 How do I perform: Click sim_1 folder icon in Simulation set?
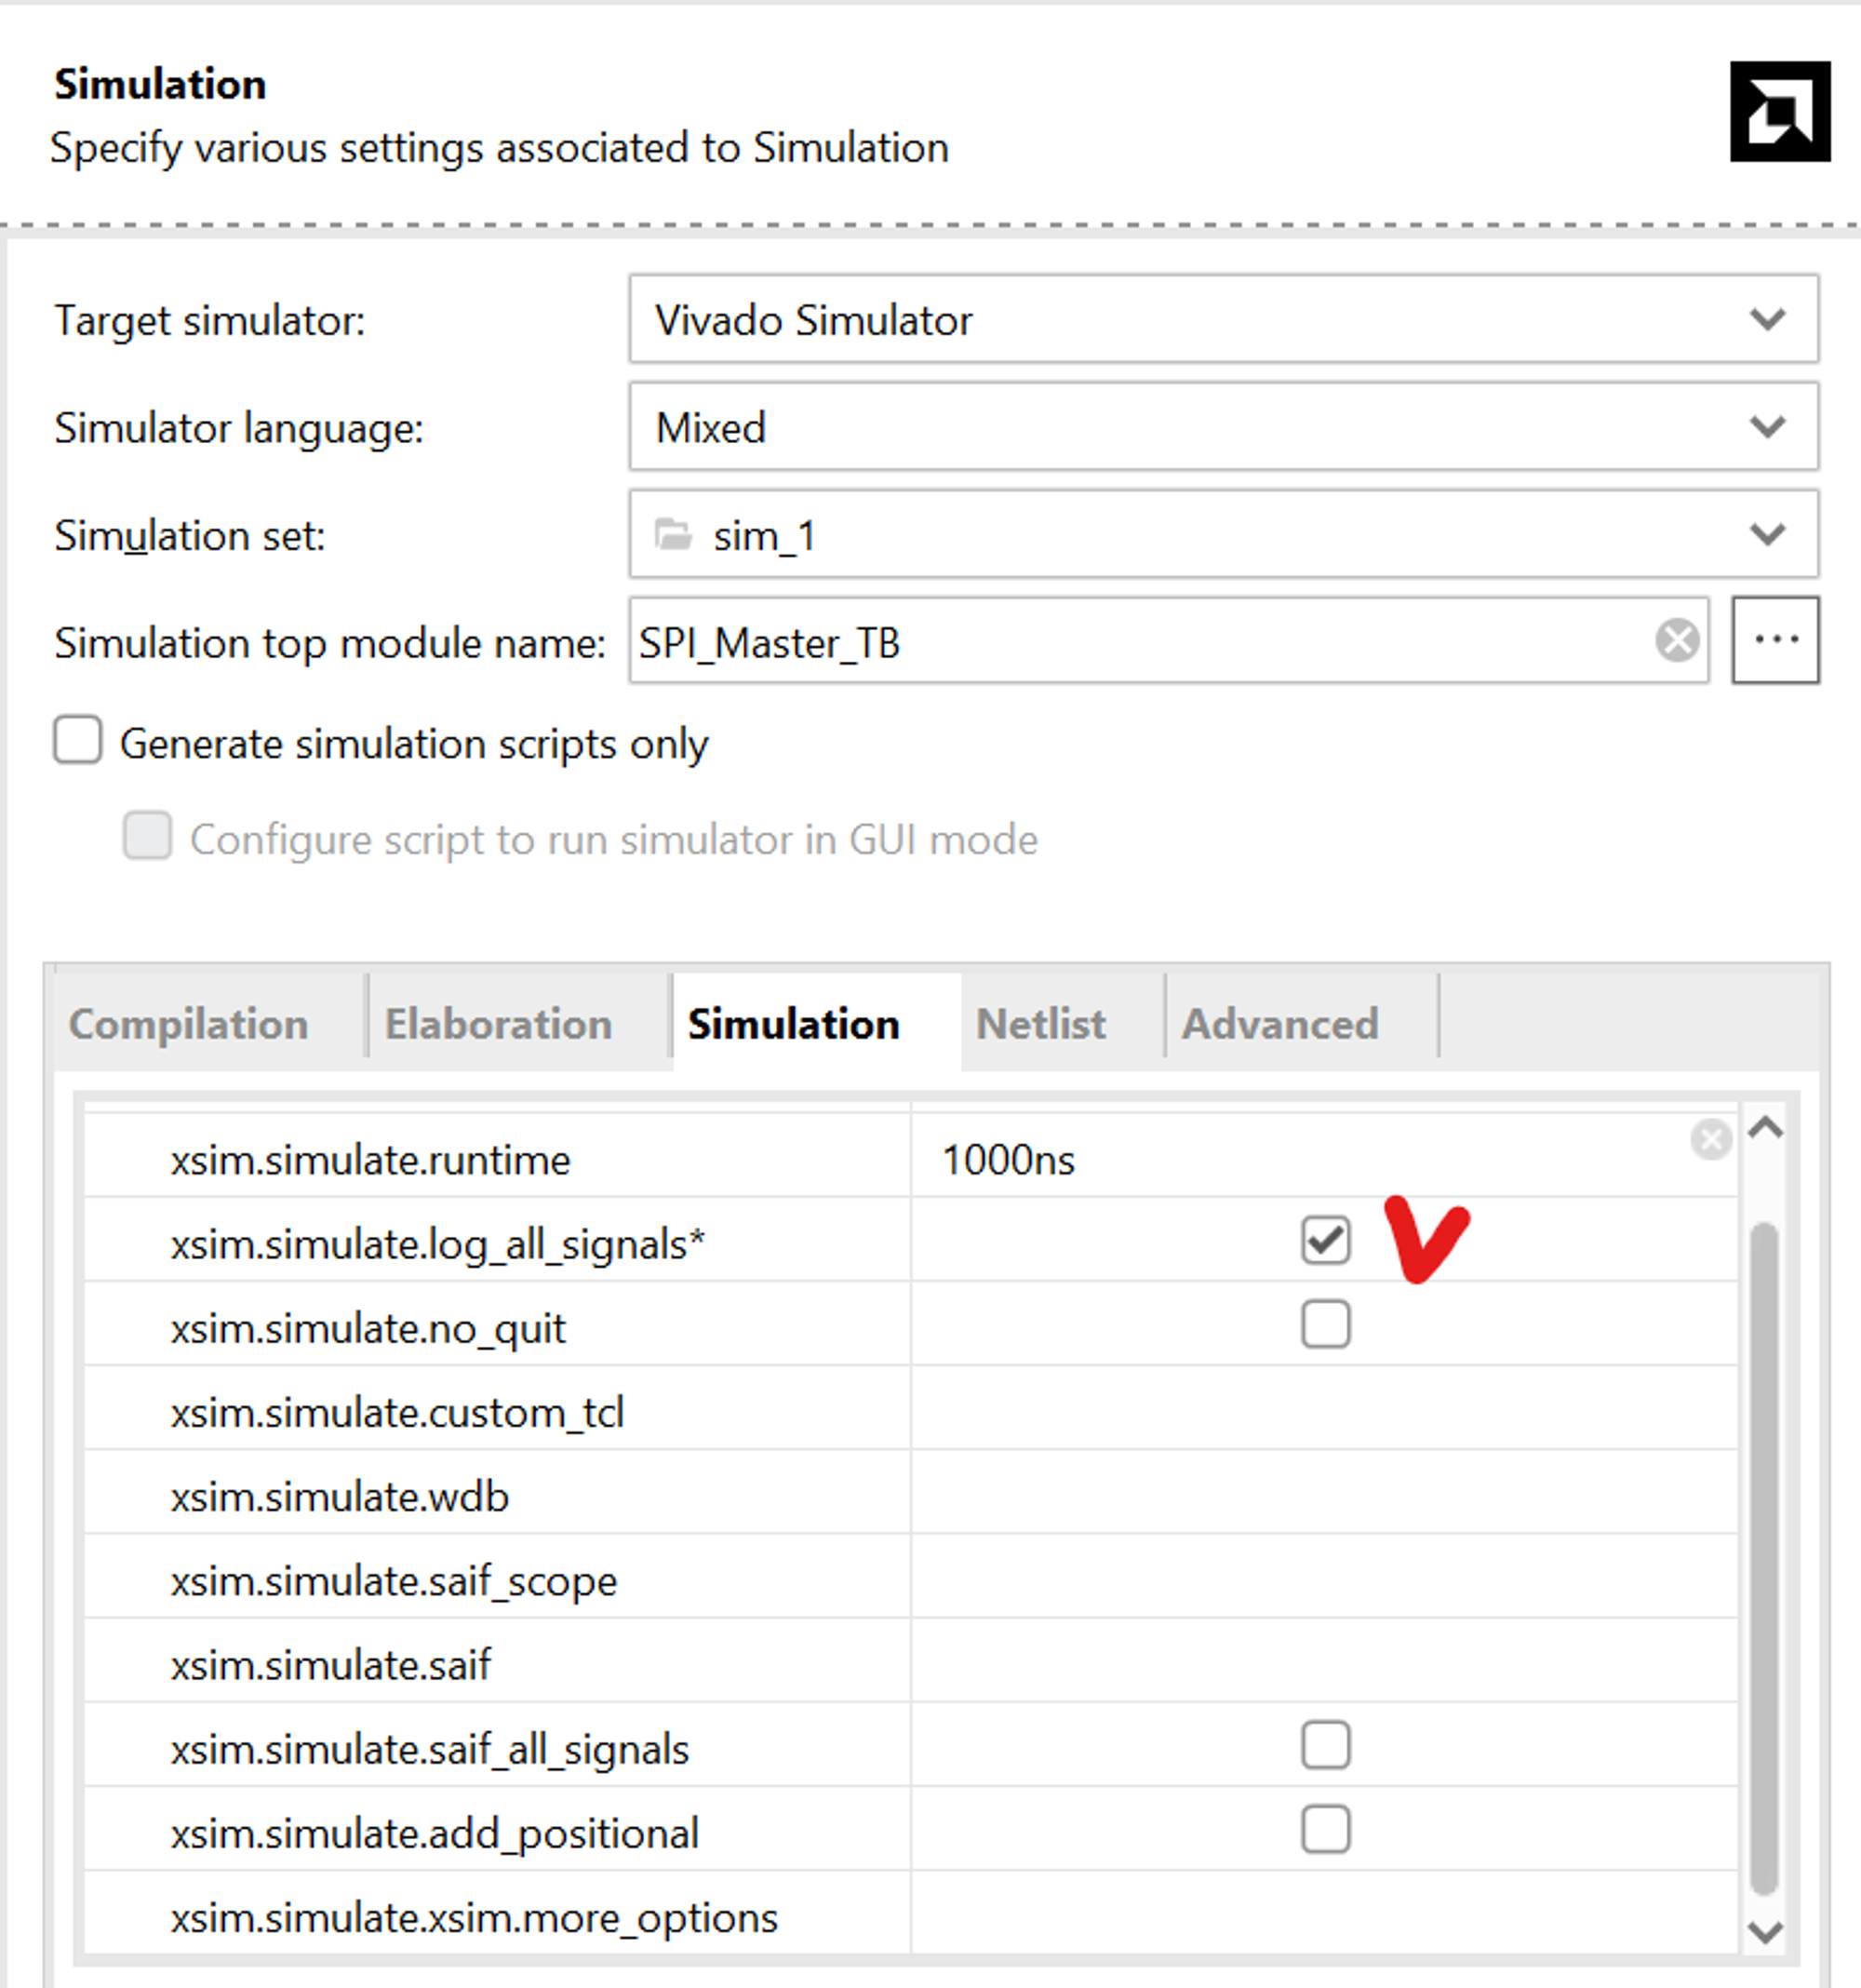(673, 535)
